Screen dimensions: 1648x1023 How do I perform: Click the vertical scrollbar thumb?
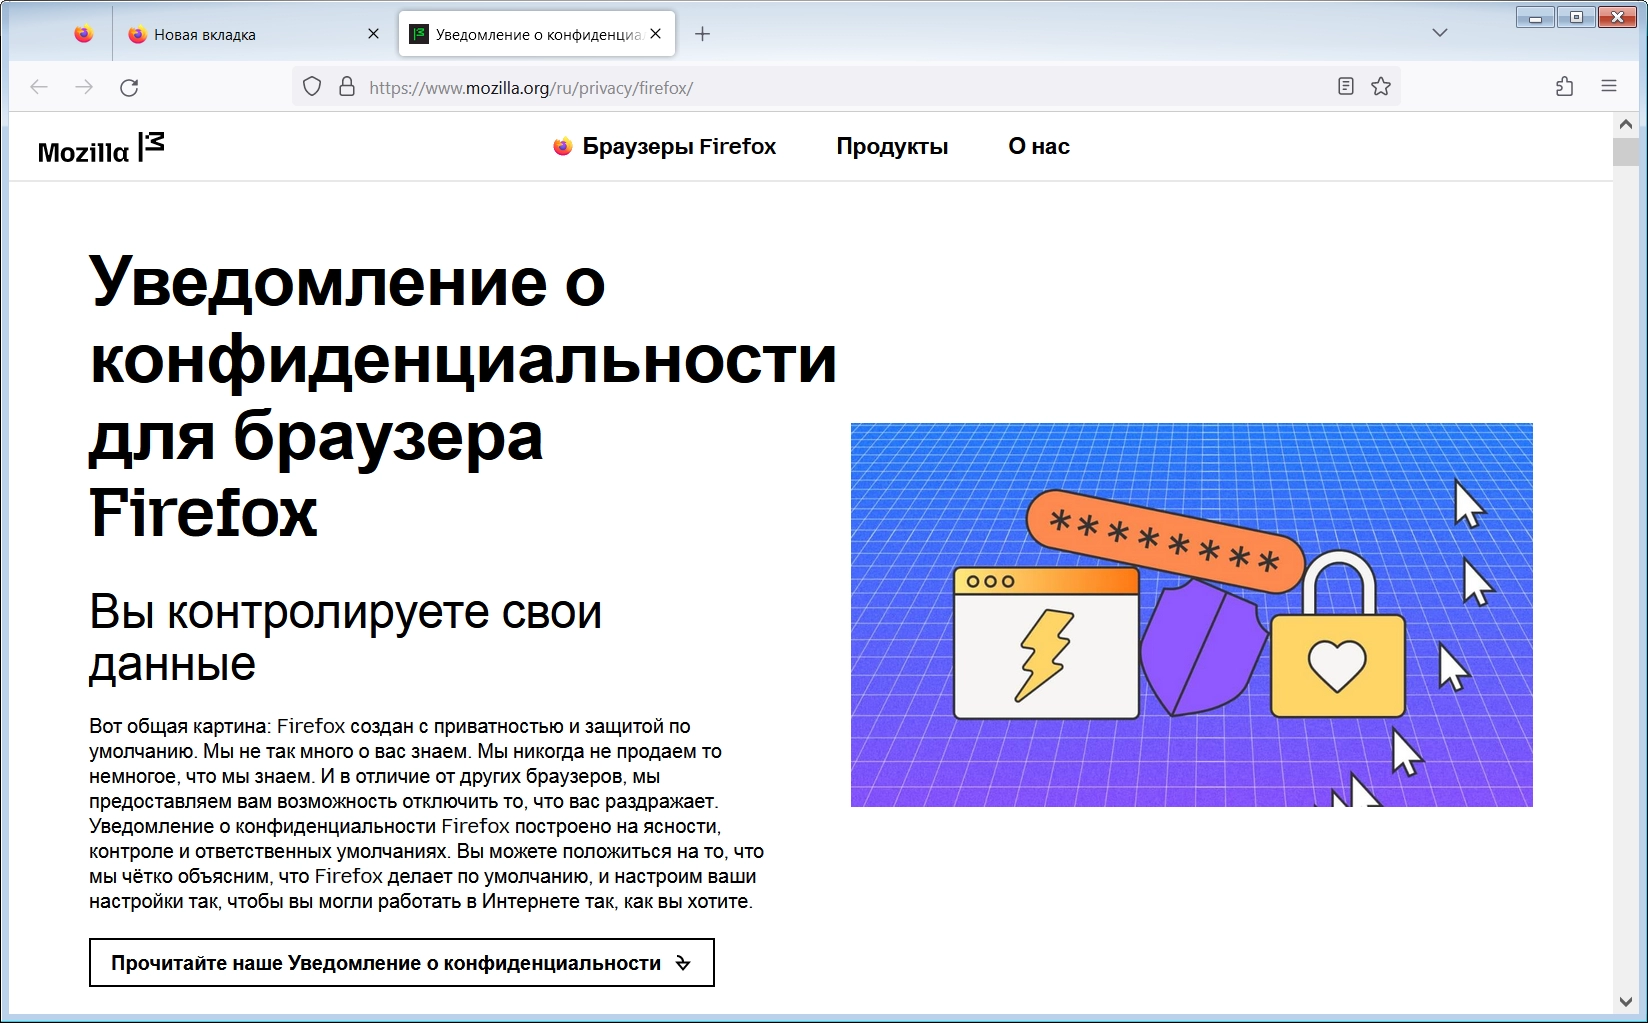click(1626, 152)
